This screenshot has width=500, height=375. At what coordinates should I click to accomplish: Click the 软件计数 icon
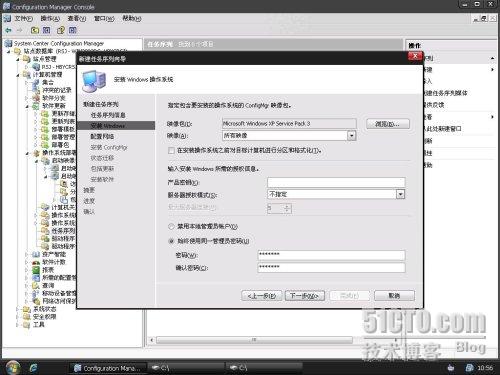(x=36, y=262)
